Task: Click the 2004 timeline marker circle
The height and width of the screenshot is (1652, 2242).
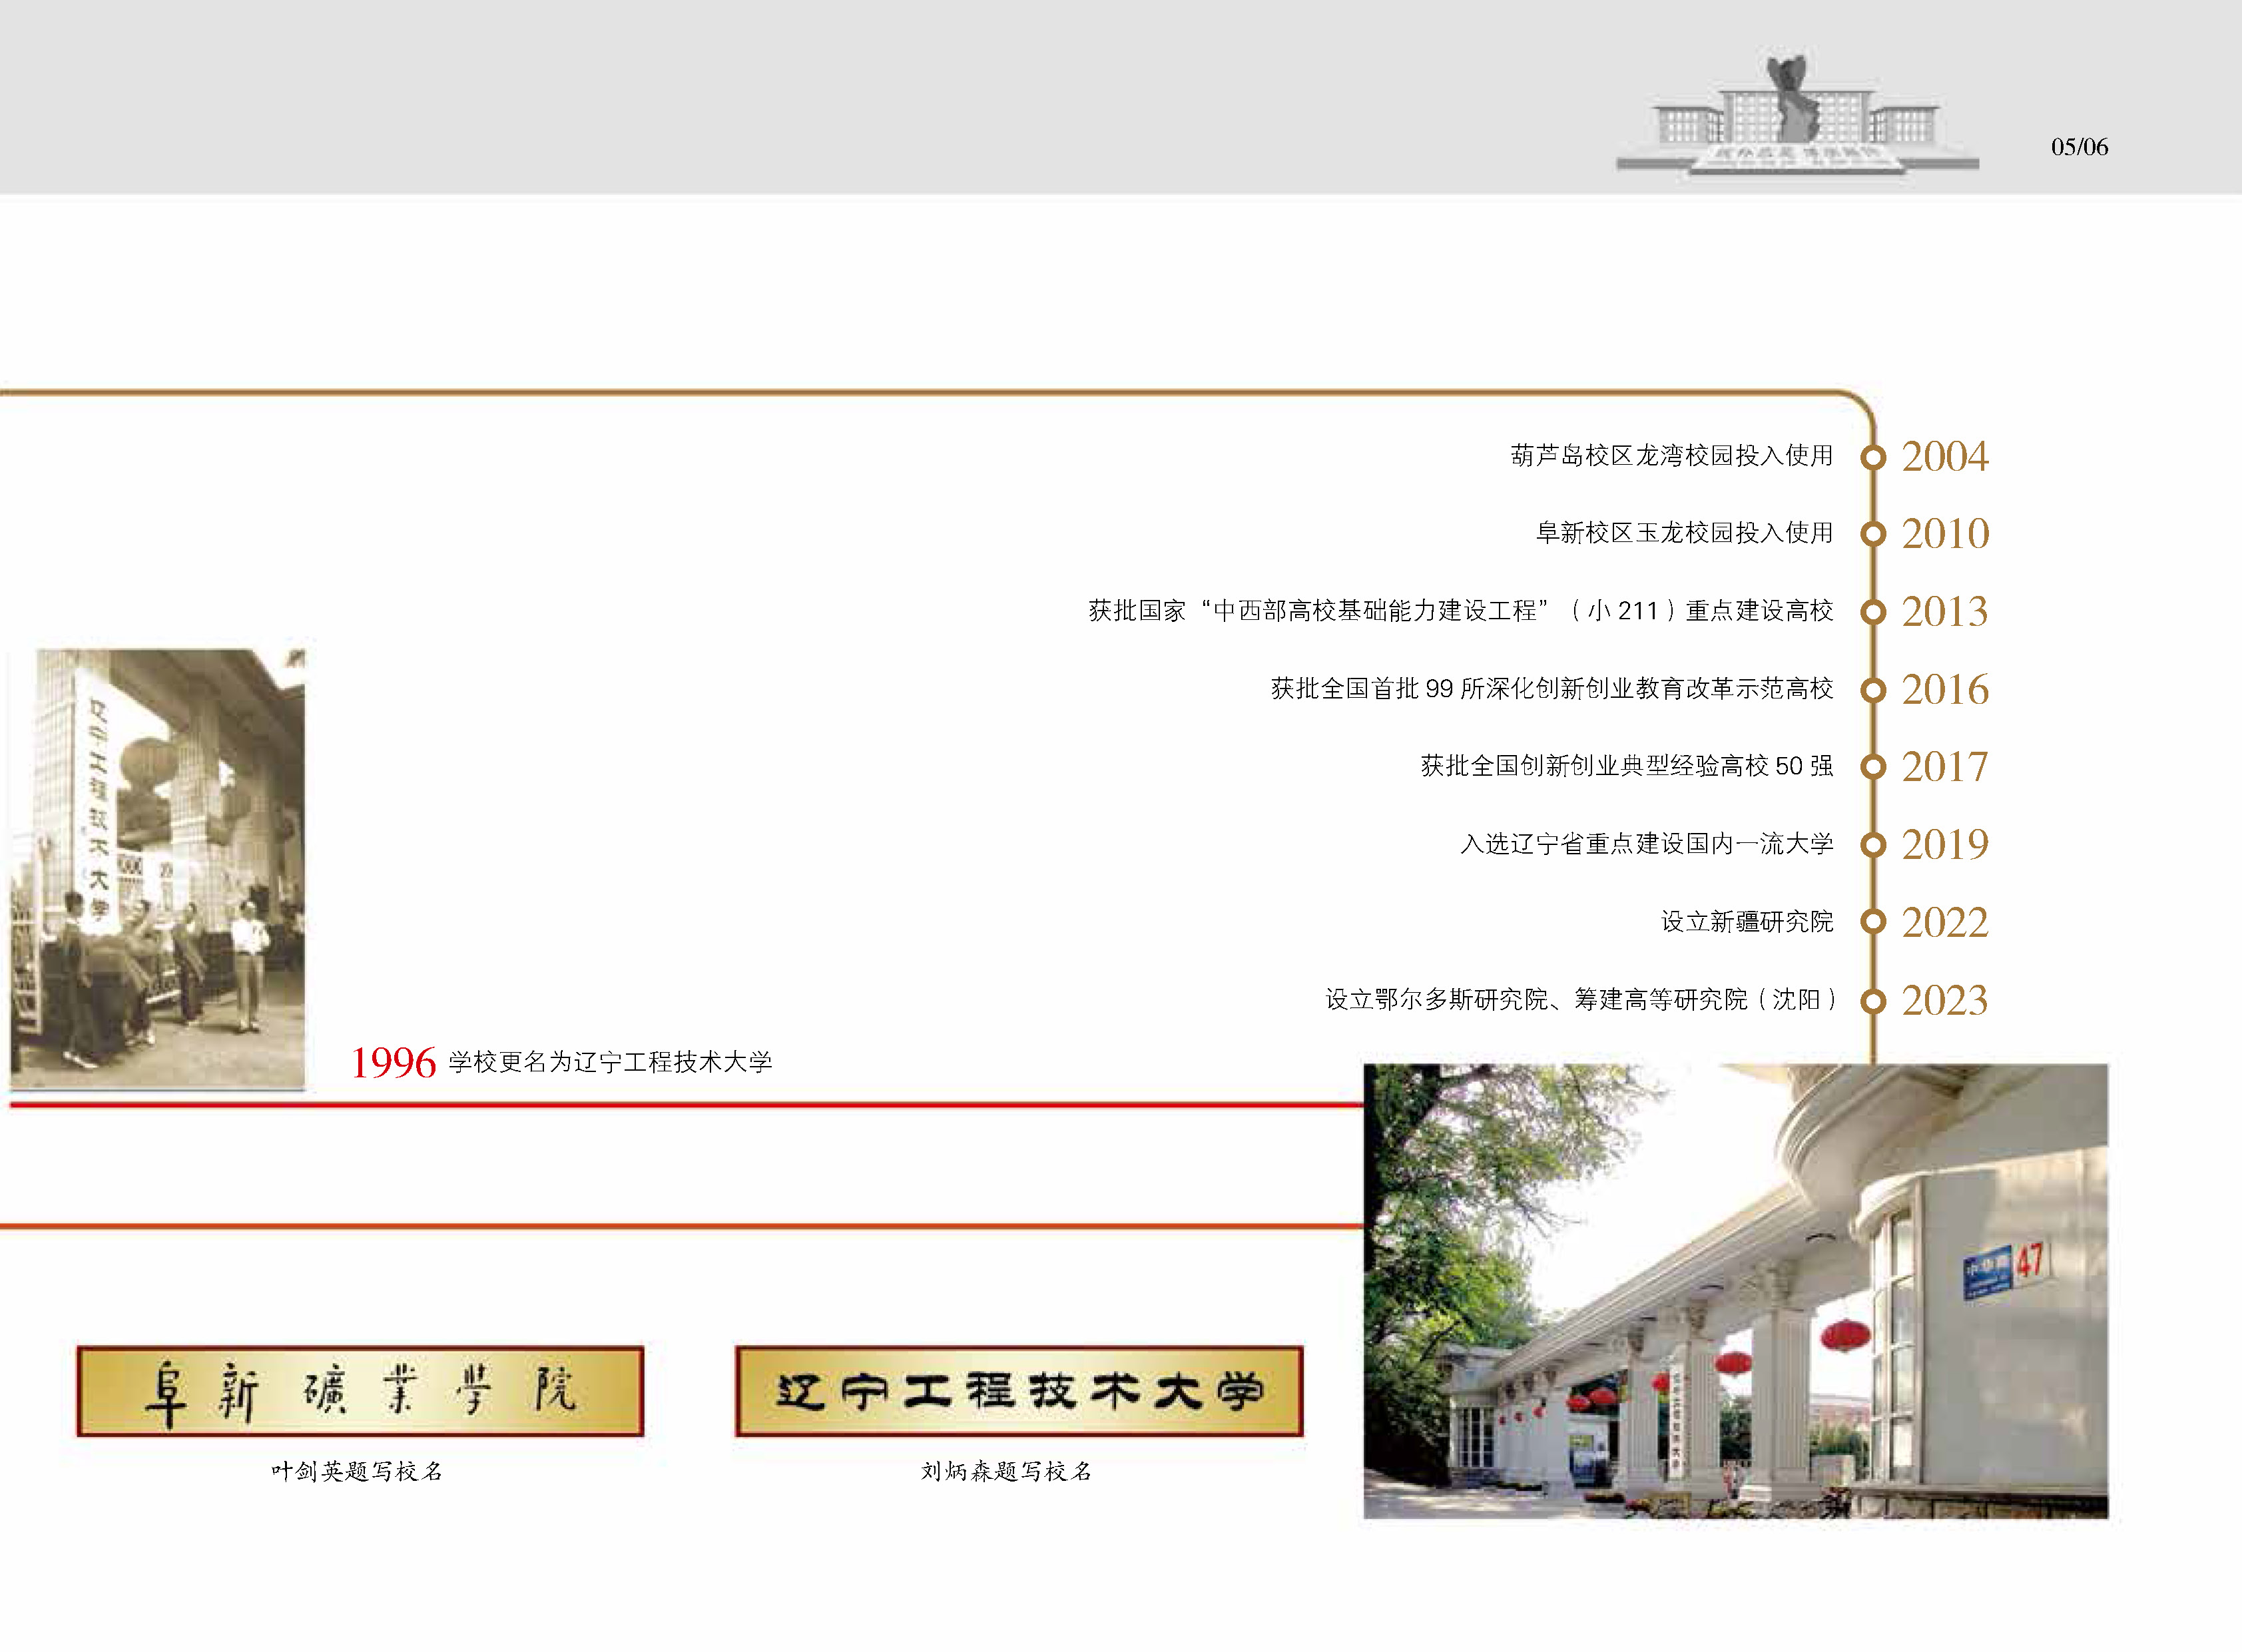Action: coord(1873,457)
